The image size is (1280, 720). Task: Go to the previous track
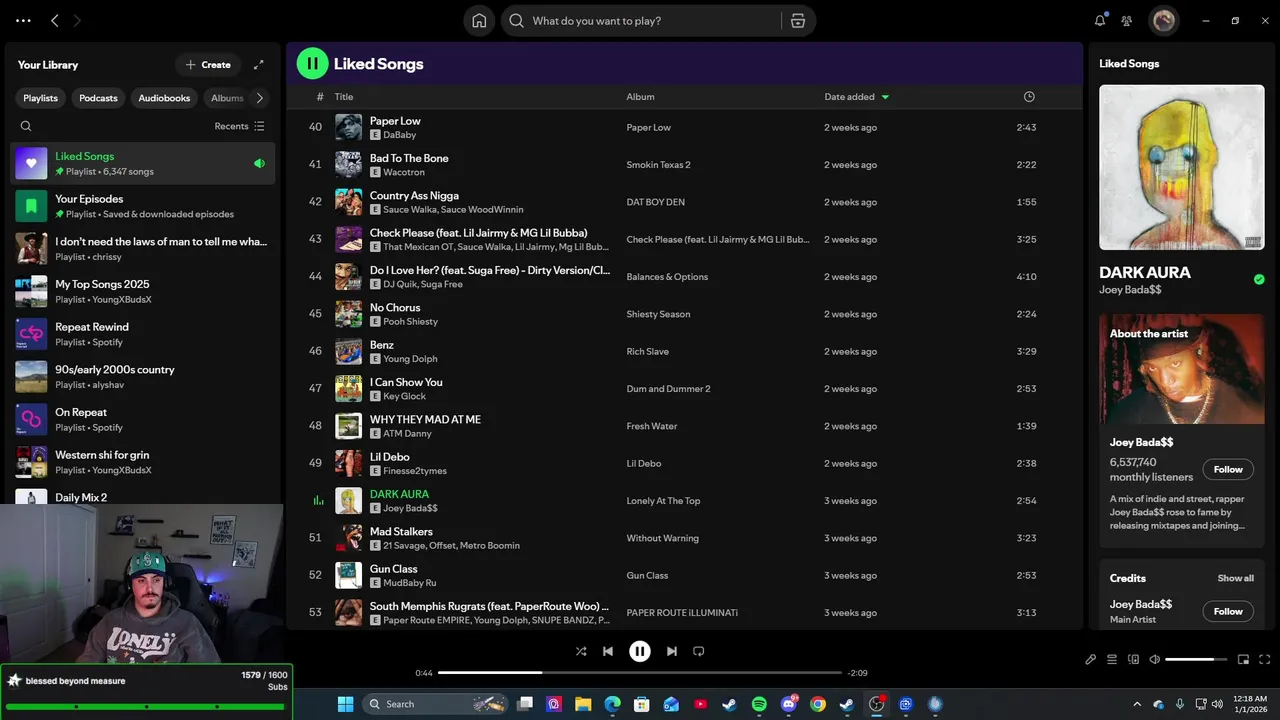[x=608, y=651]
